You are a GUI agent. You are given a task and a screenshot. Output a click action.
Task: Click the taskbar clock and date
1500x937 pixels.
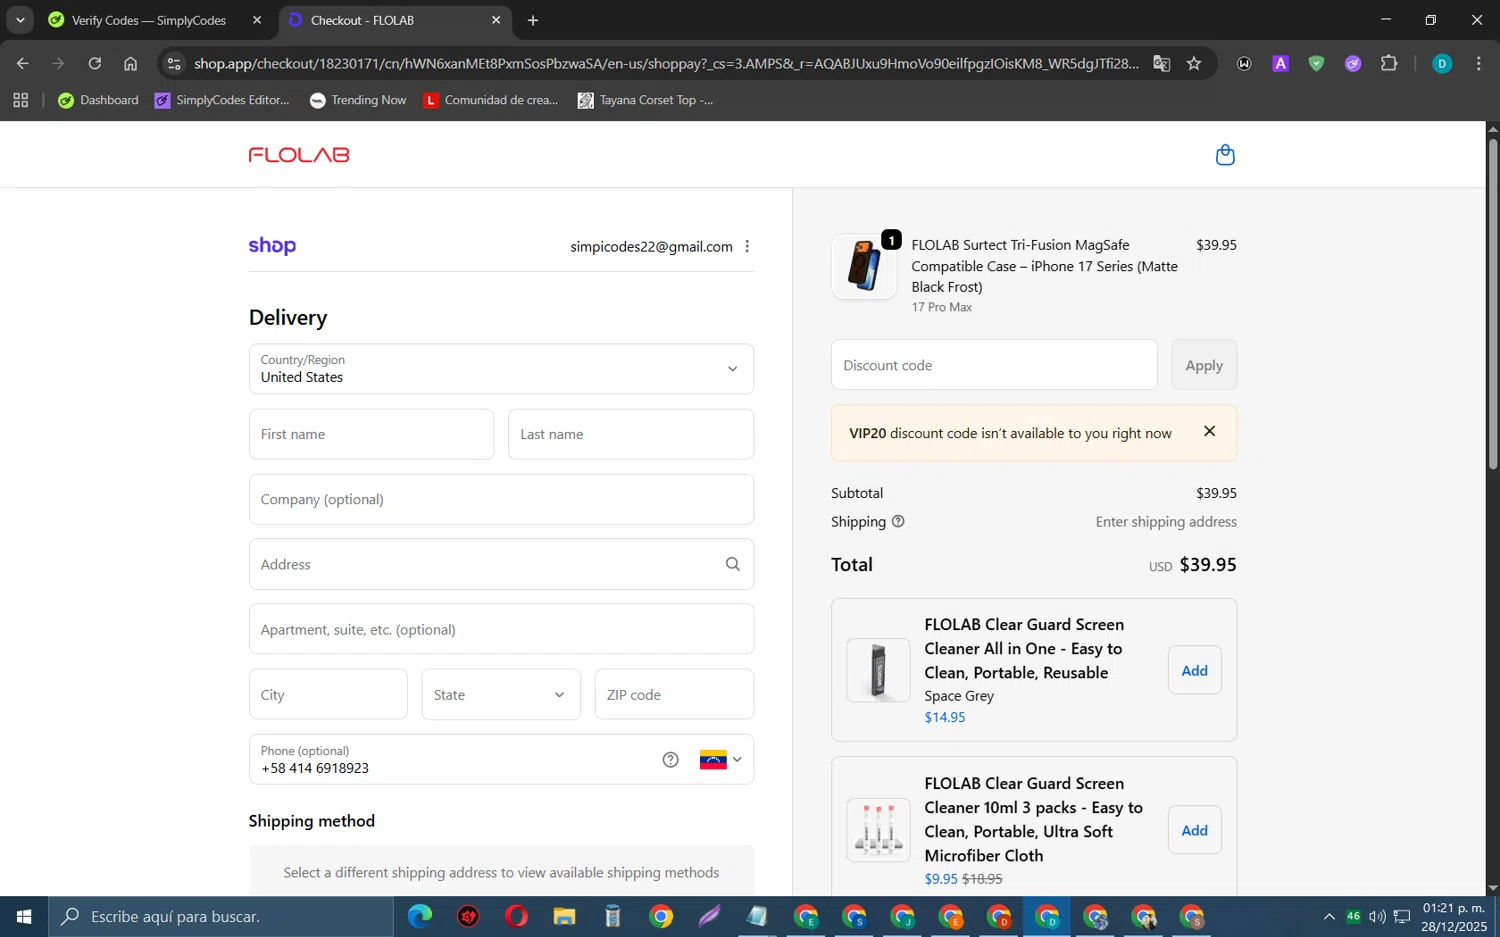point(1454,917)
